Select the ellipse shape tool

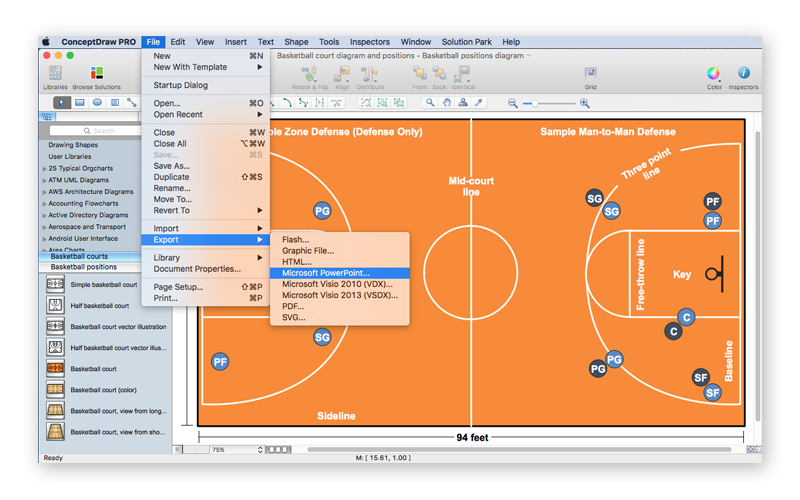point(97,103)
